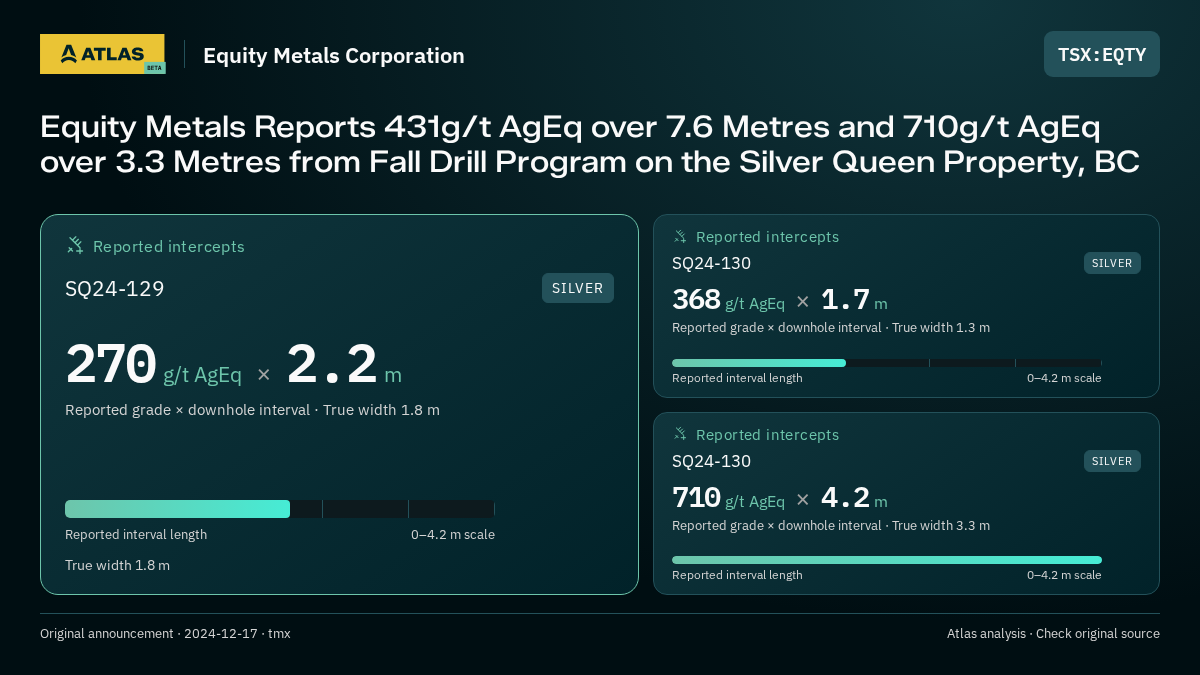Click the SILVER tag on SQ24-129 card
Image resolution: width=1200 pixels, height=675 pixels.
[578, 288]
